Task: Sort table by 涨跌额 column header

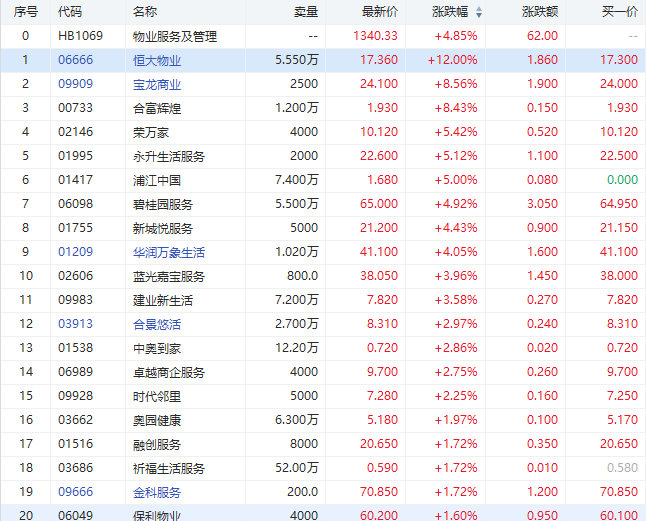Action: [x=540, y=12]
